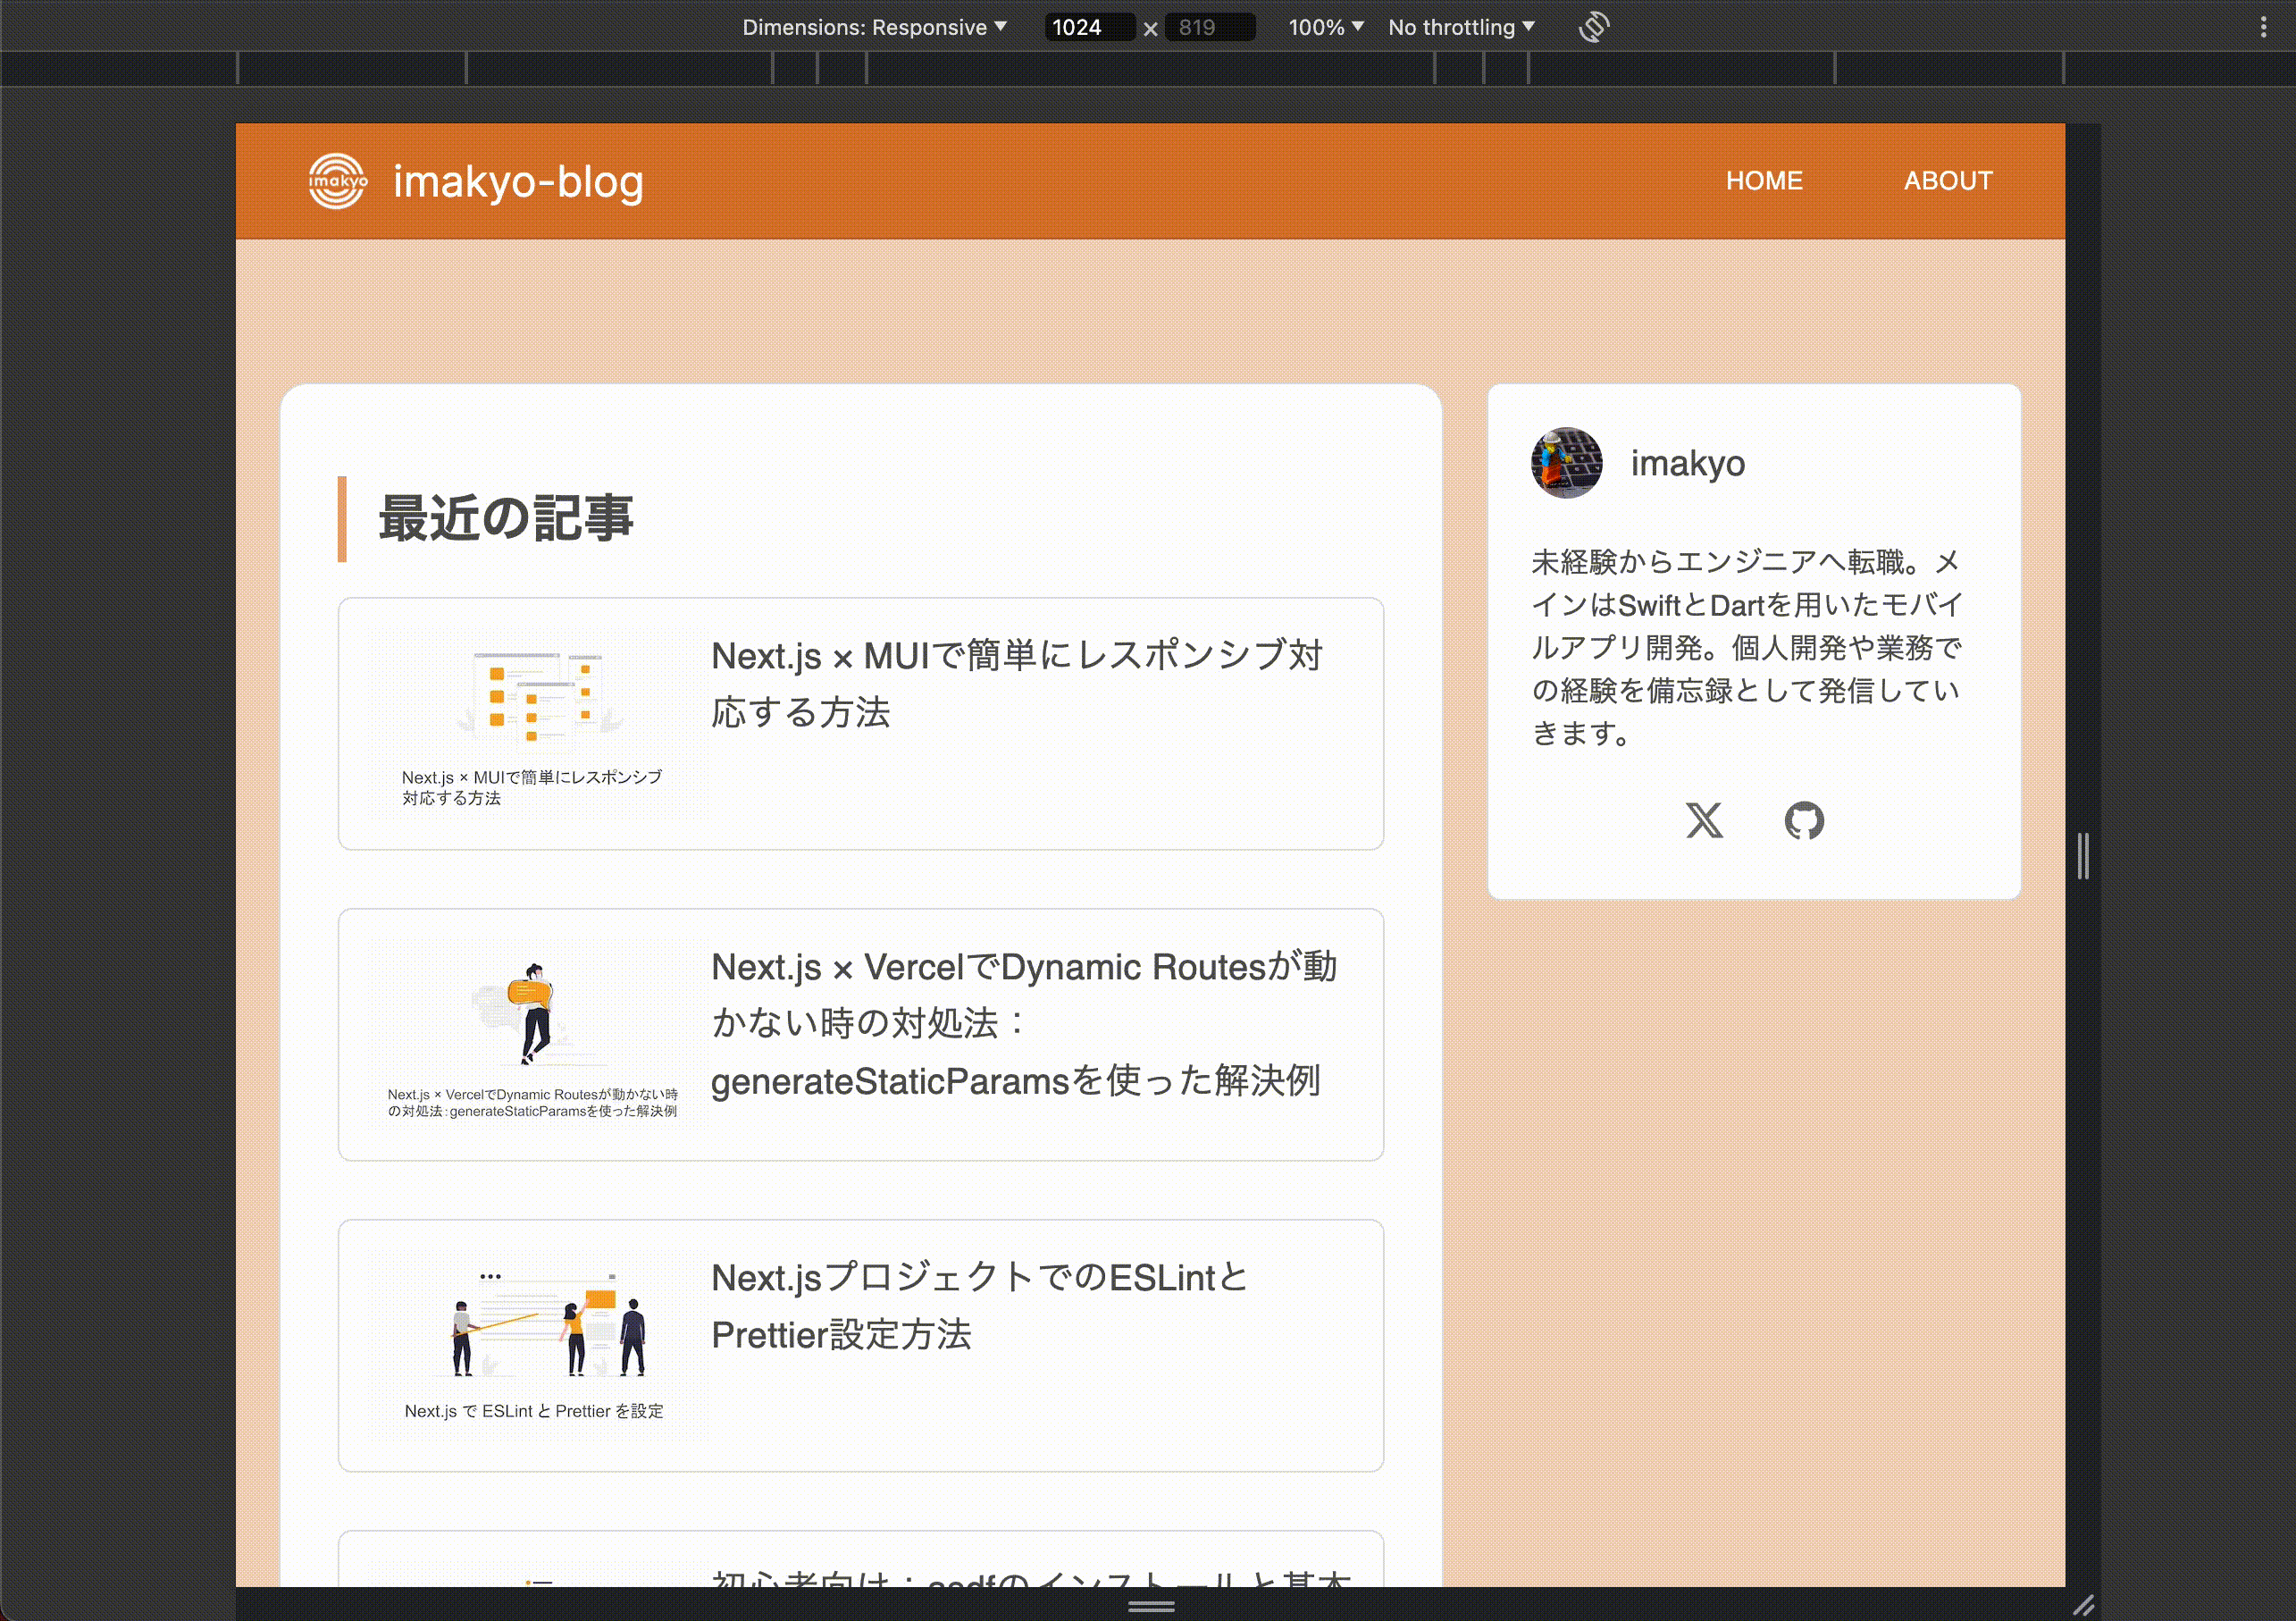Go to the ABOUT nav link

(1948, 181)
